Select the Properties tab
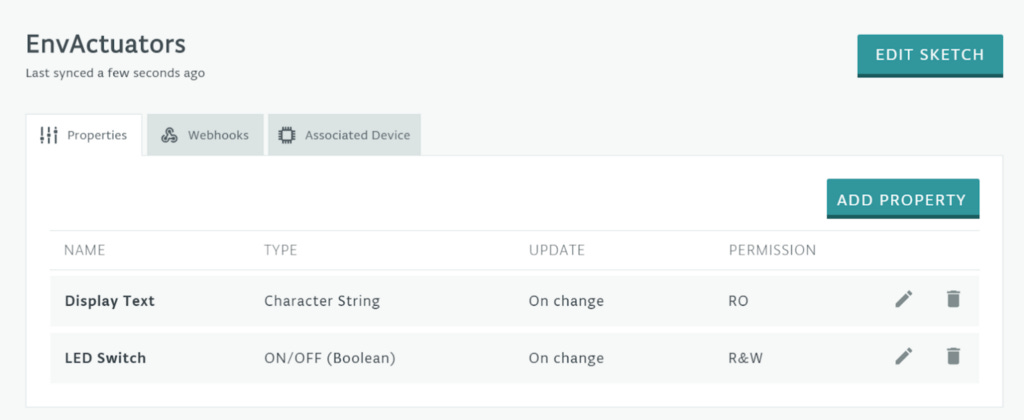 click(x=85, y=135)
